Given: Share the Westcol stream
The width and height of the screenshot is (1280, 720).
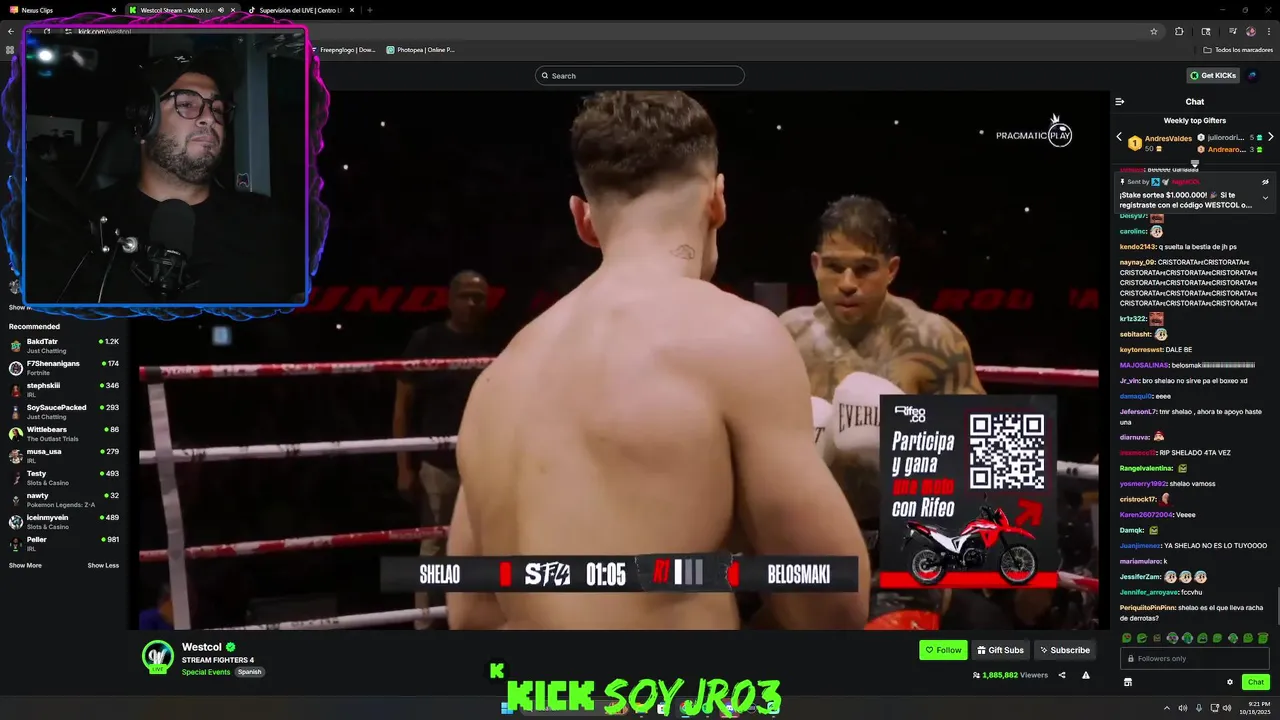Looking at the screenshot, I should [x=1062, y=675].
